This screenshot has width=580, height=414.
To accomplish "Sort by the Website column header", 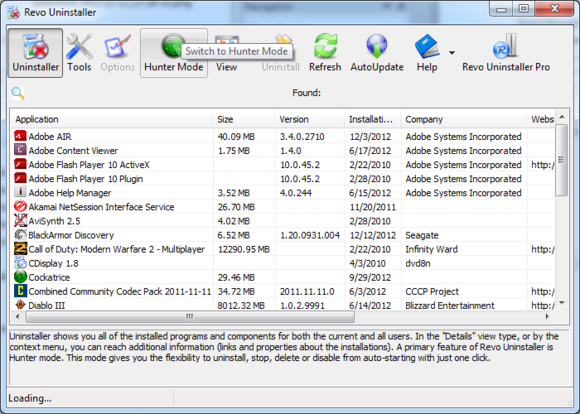I will [541, 119].
